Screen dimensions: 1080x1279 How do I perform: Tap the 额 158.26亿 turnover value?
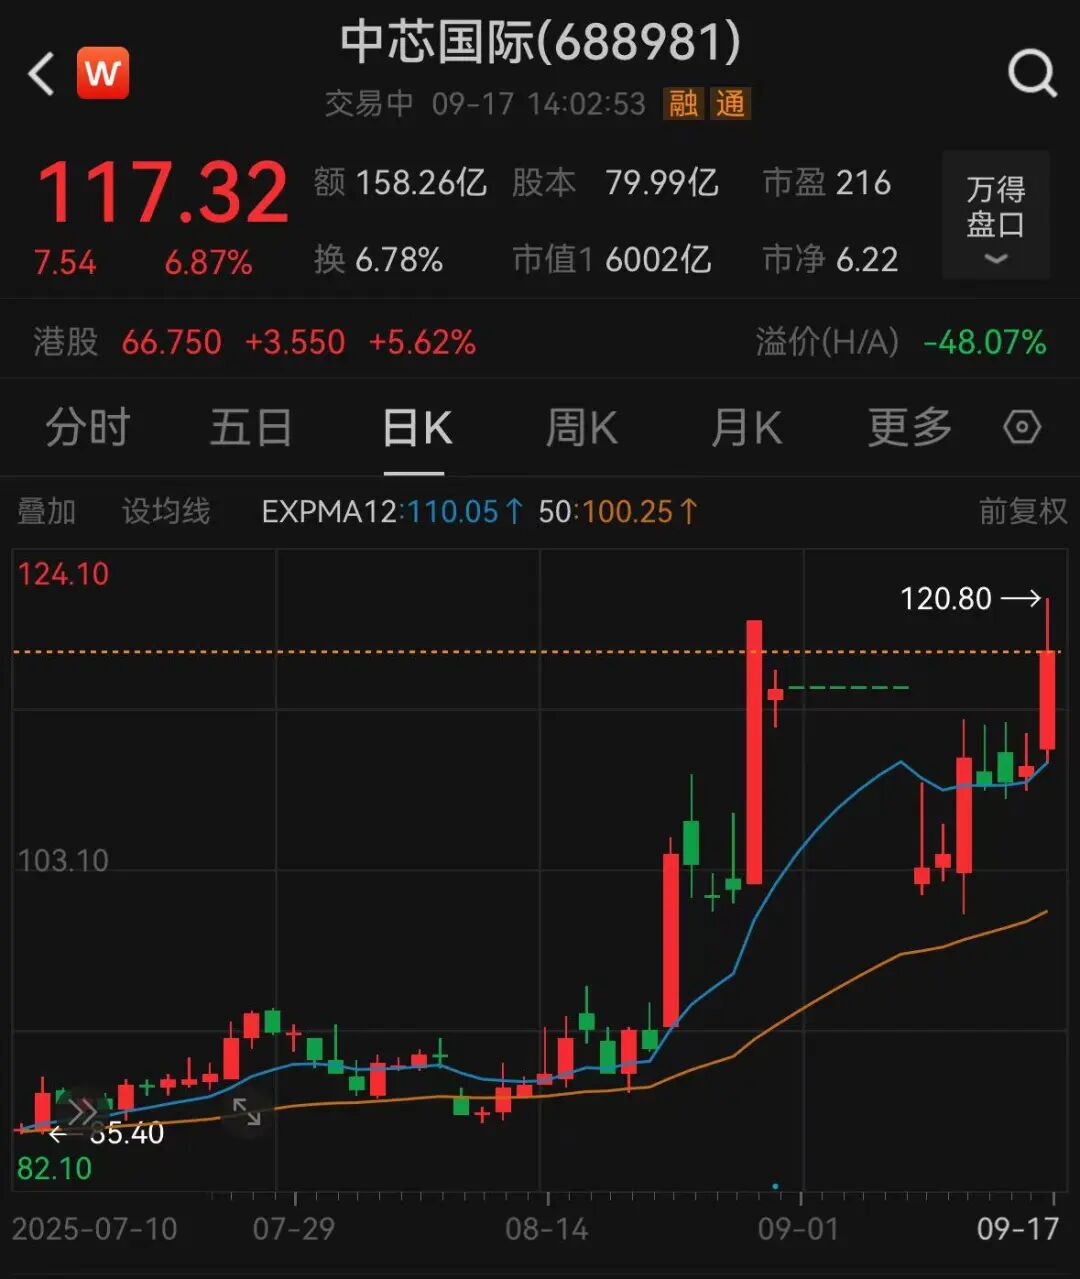(400, 182)
